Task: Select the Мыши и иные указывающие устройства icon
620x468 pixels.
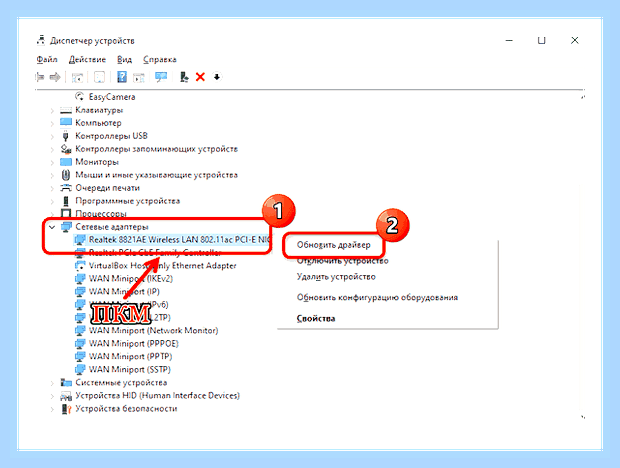Action: (x=66, y=175)
